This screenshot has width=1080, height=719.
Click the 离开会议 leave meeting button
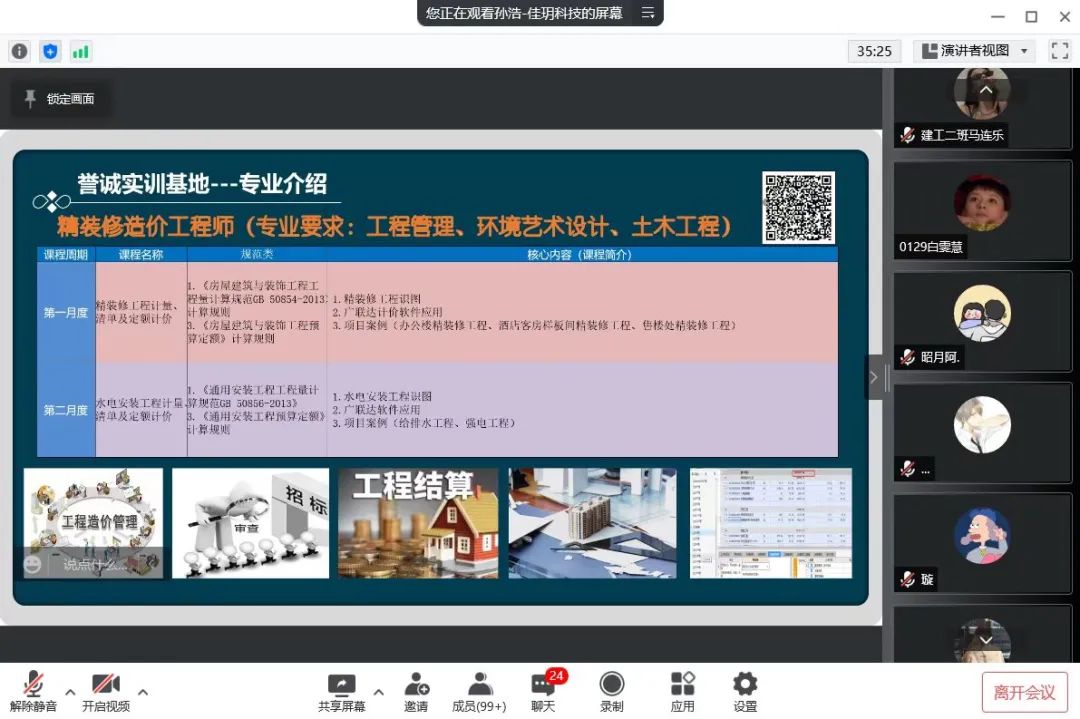click(1024, 692)
